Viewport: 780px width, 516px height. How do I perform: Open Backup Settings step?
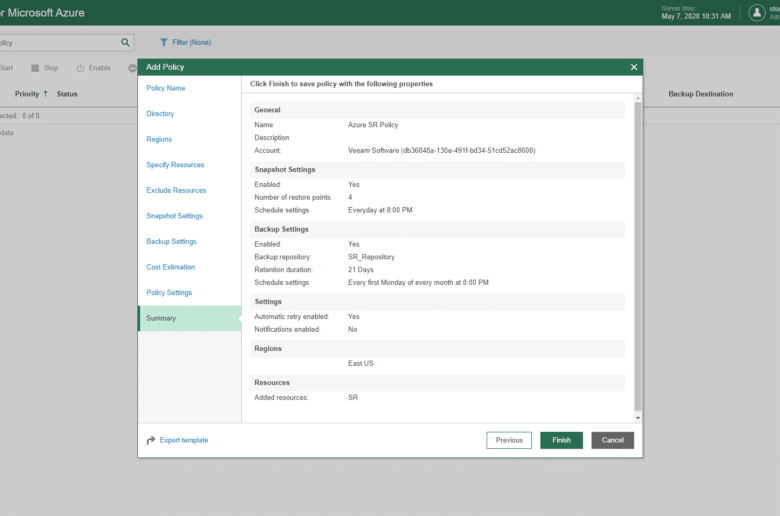click(x=172, y=241)
